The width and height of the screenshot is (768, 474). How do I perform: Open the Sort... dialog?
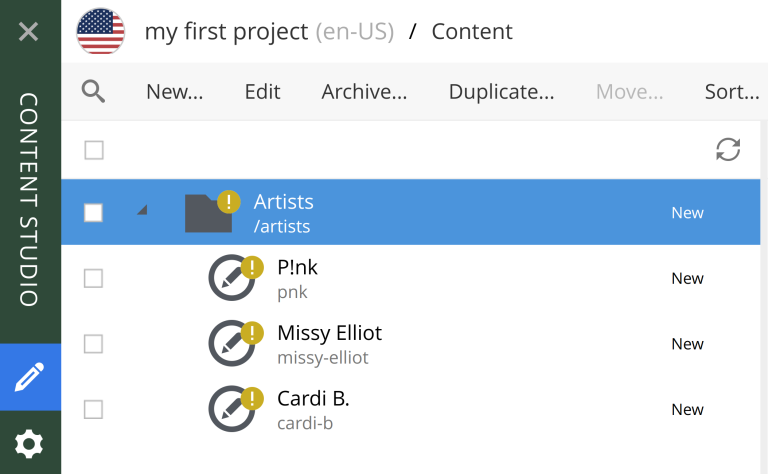(732, 92)
